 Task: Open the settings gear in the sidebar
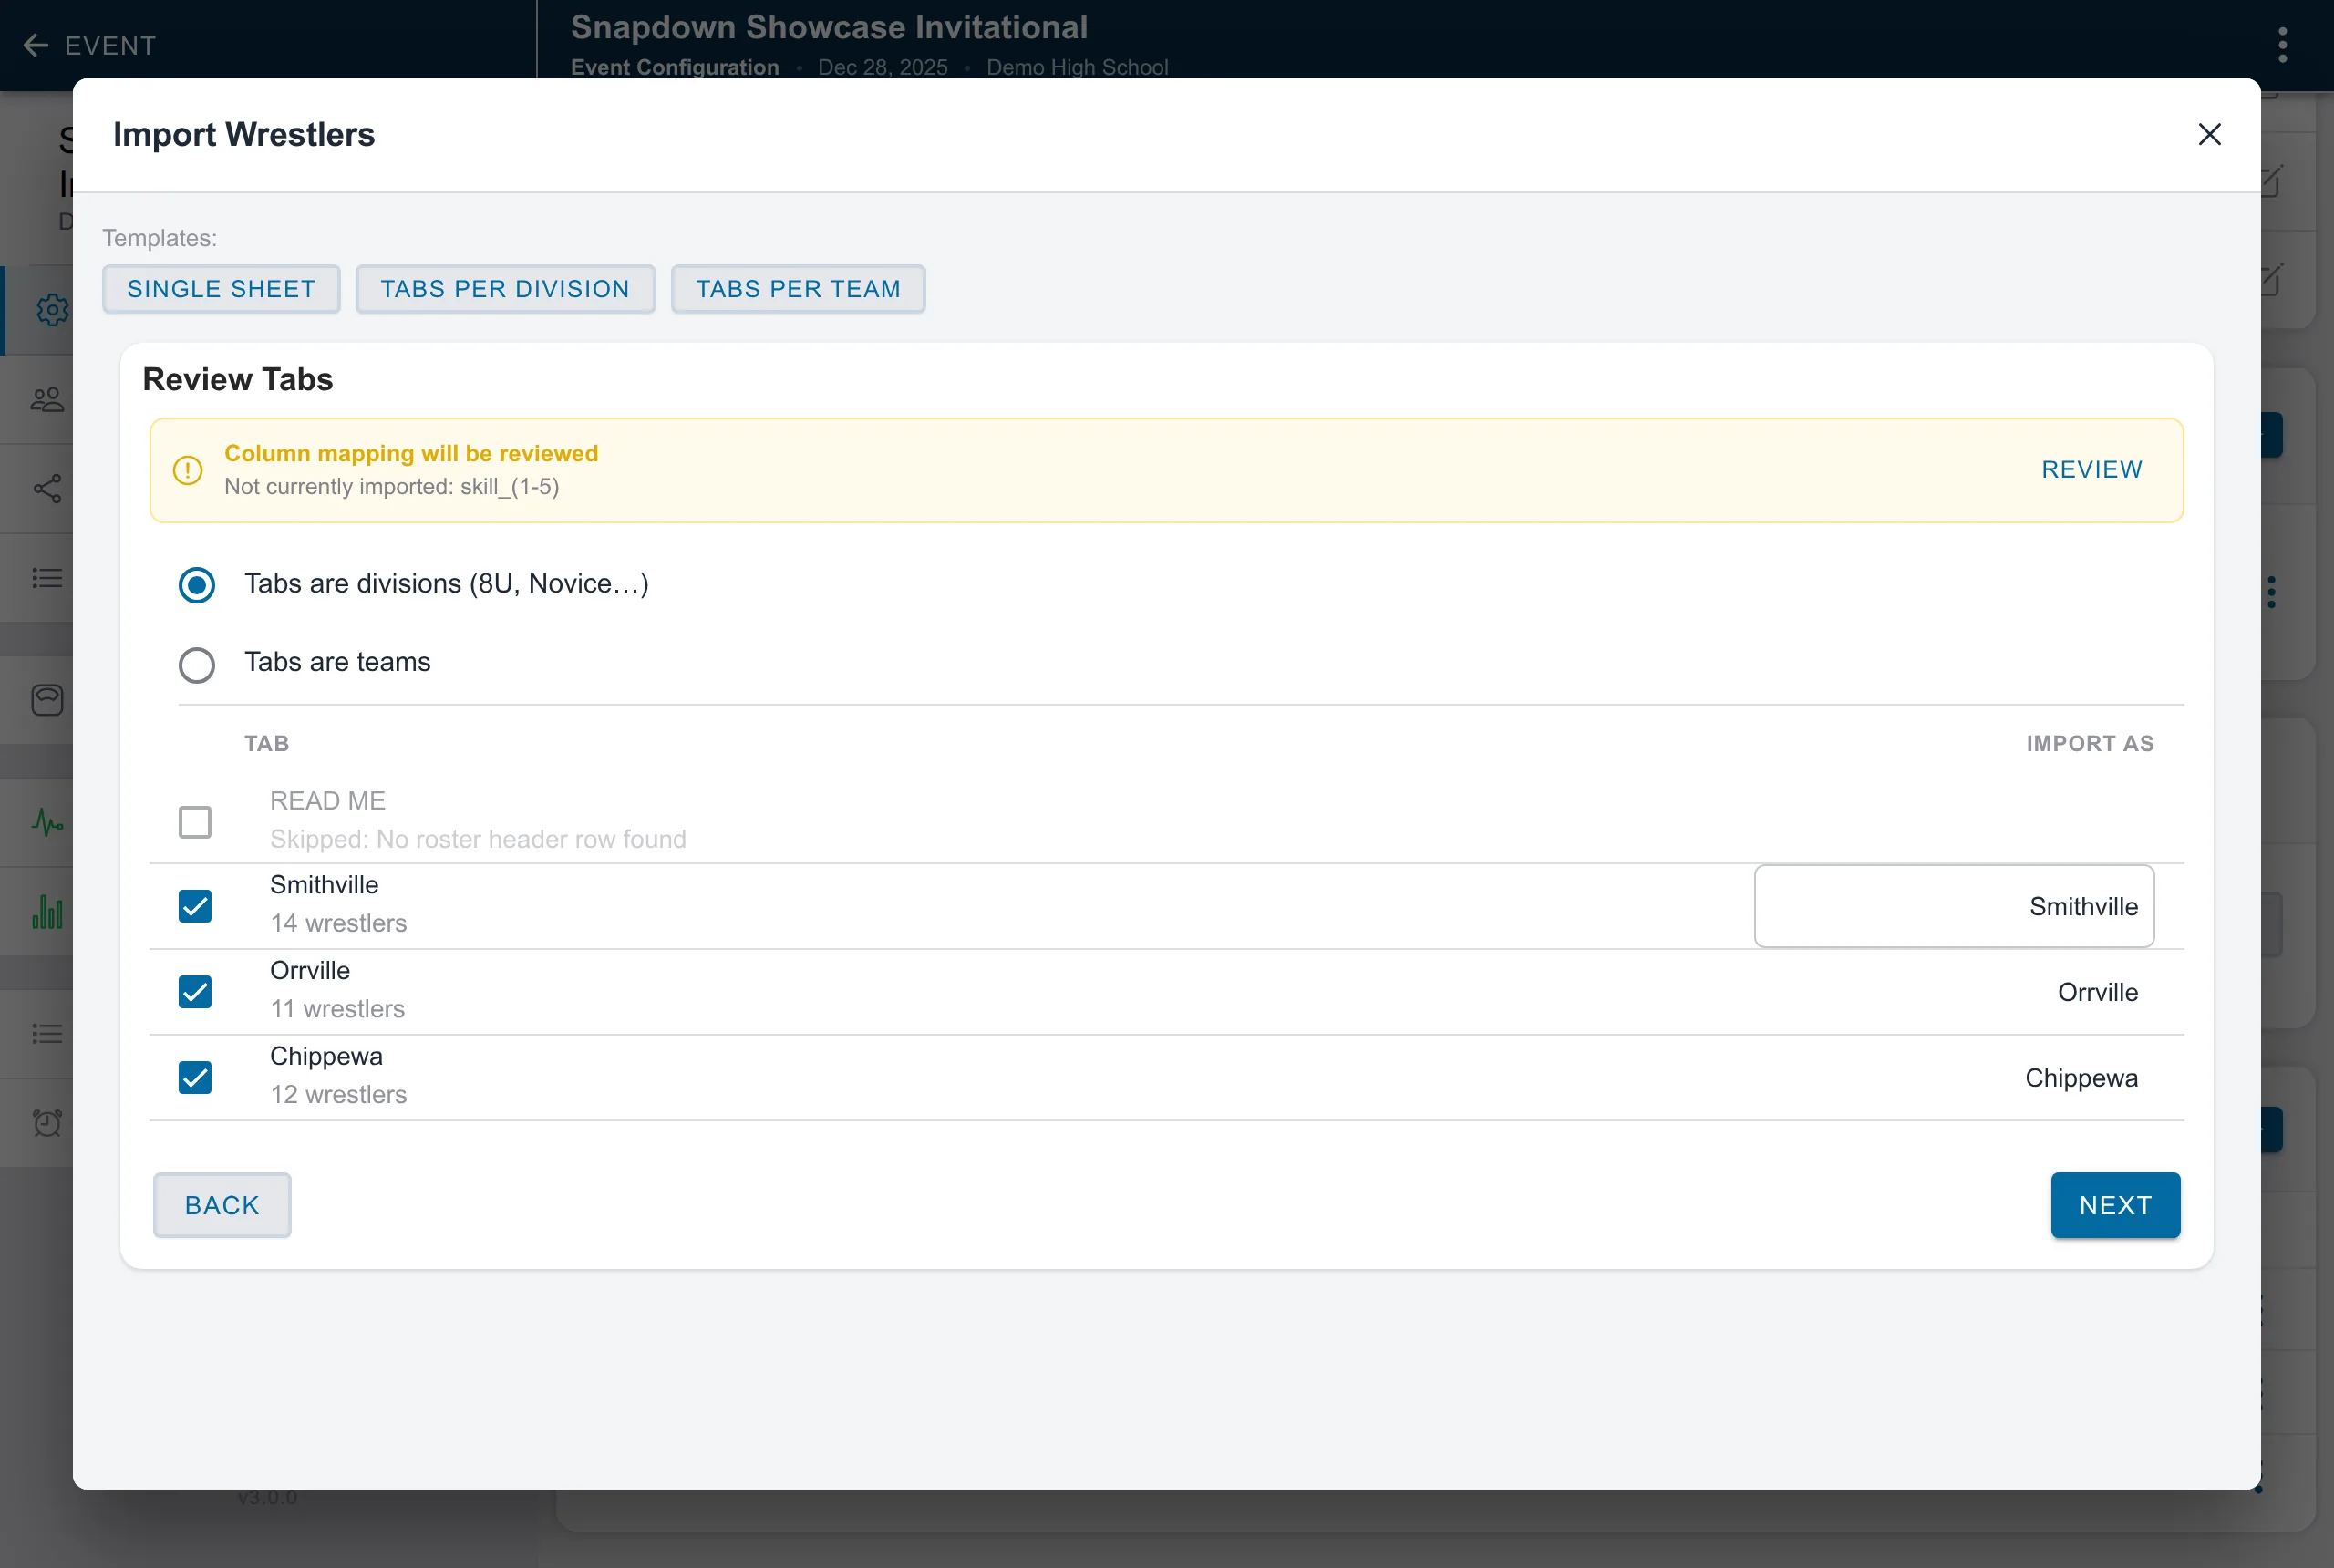(x=51, y=310)
